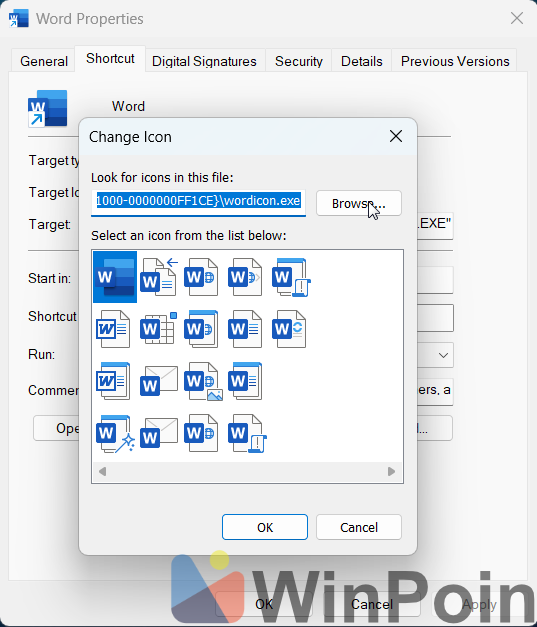Switch to the General tab
The image size is (537, 627).
pos(44,61)
